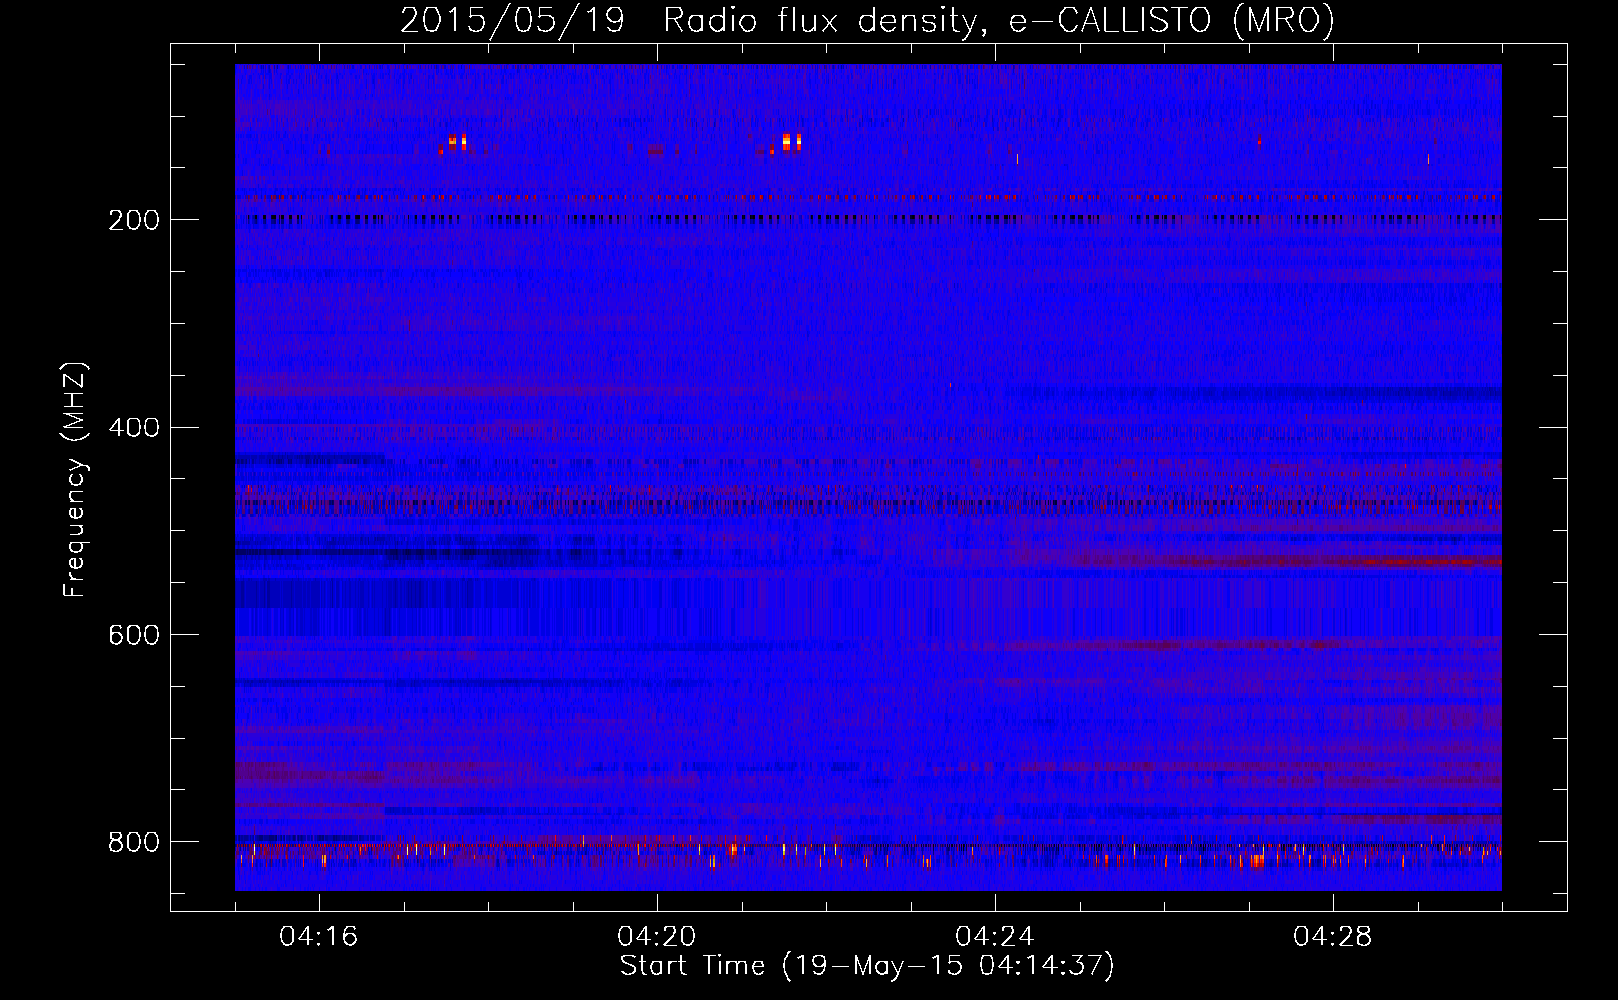The image size is (1618, 1000).
Task: Click the 400 frequency tick label
Action: point(134,428)
